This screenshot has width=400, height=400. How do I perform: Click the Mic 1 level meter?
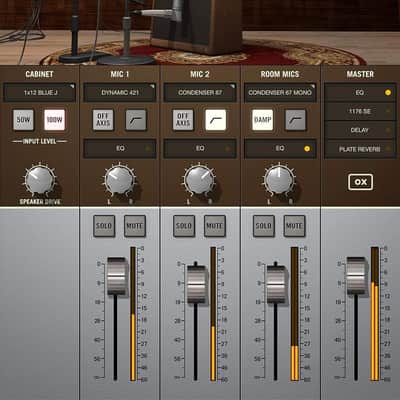(133, 314)
